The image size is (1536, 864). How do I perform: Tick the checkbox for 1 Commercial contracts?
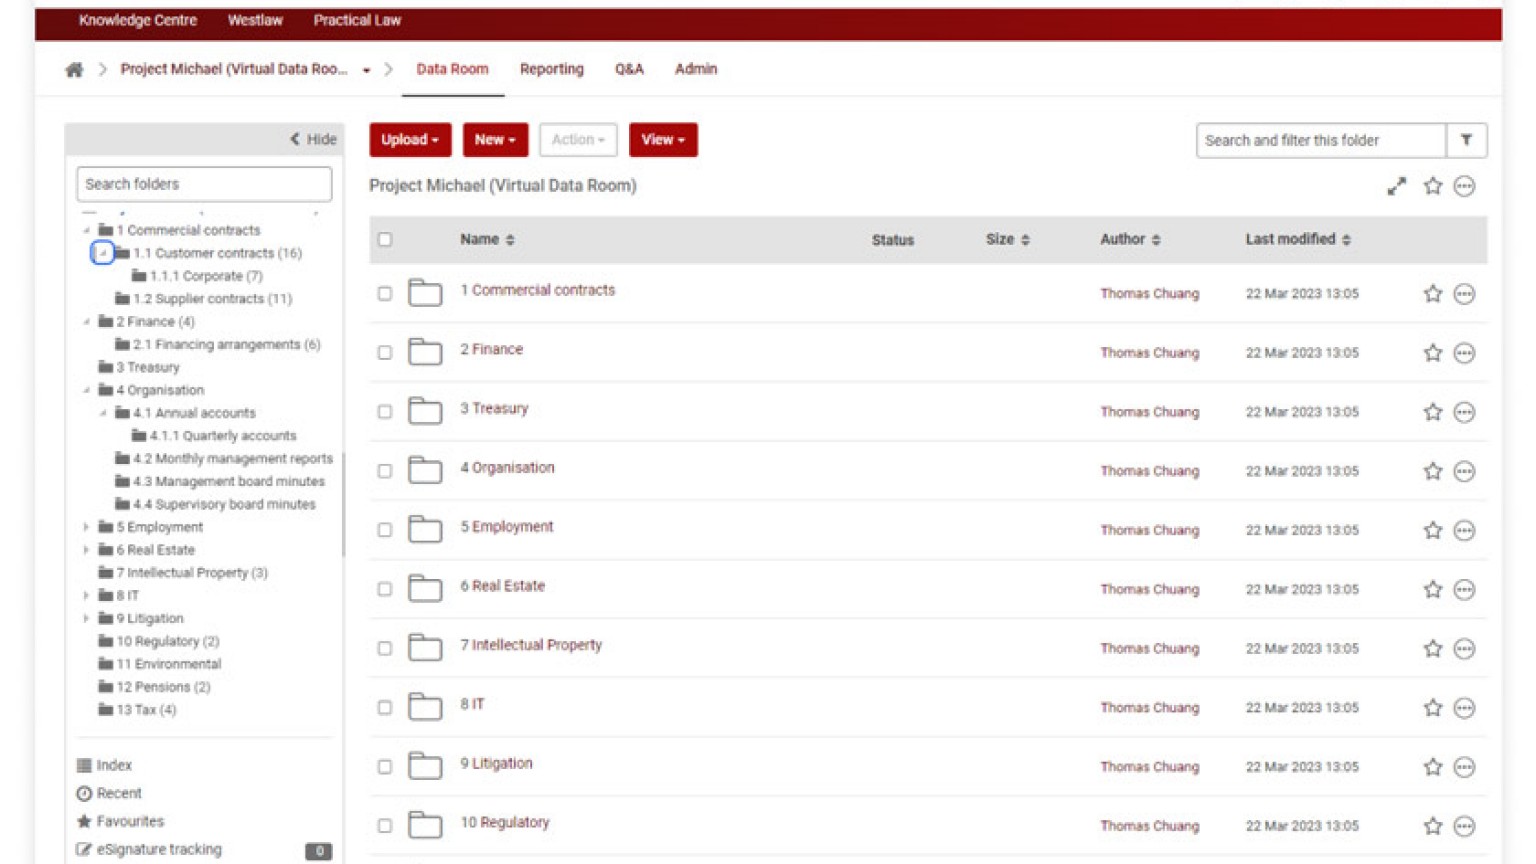385,294
